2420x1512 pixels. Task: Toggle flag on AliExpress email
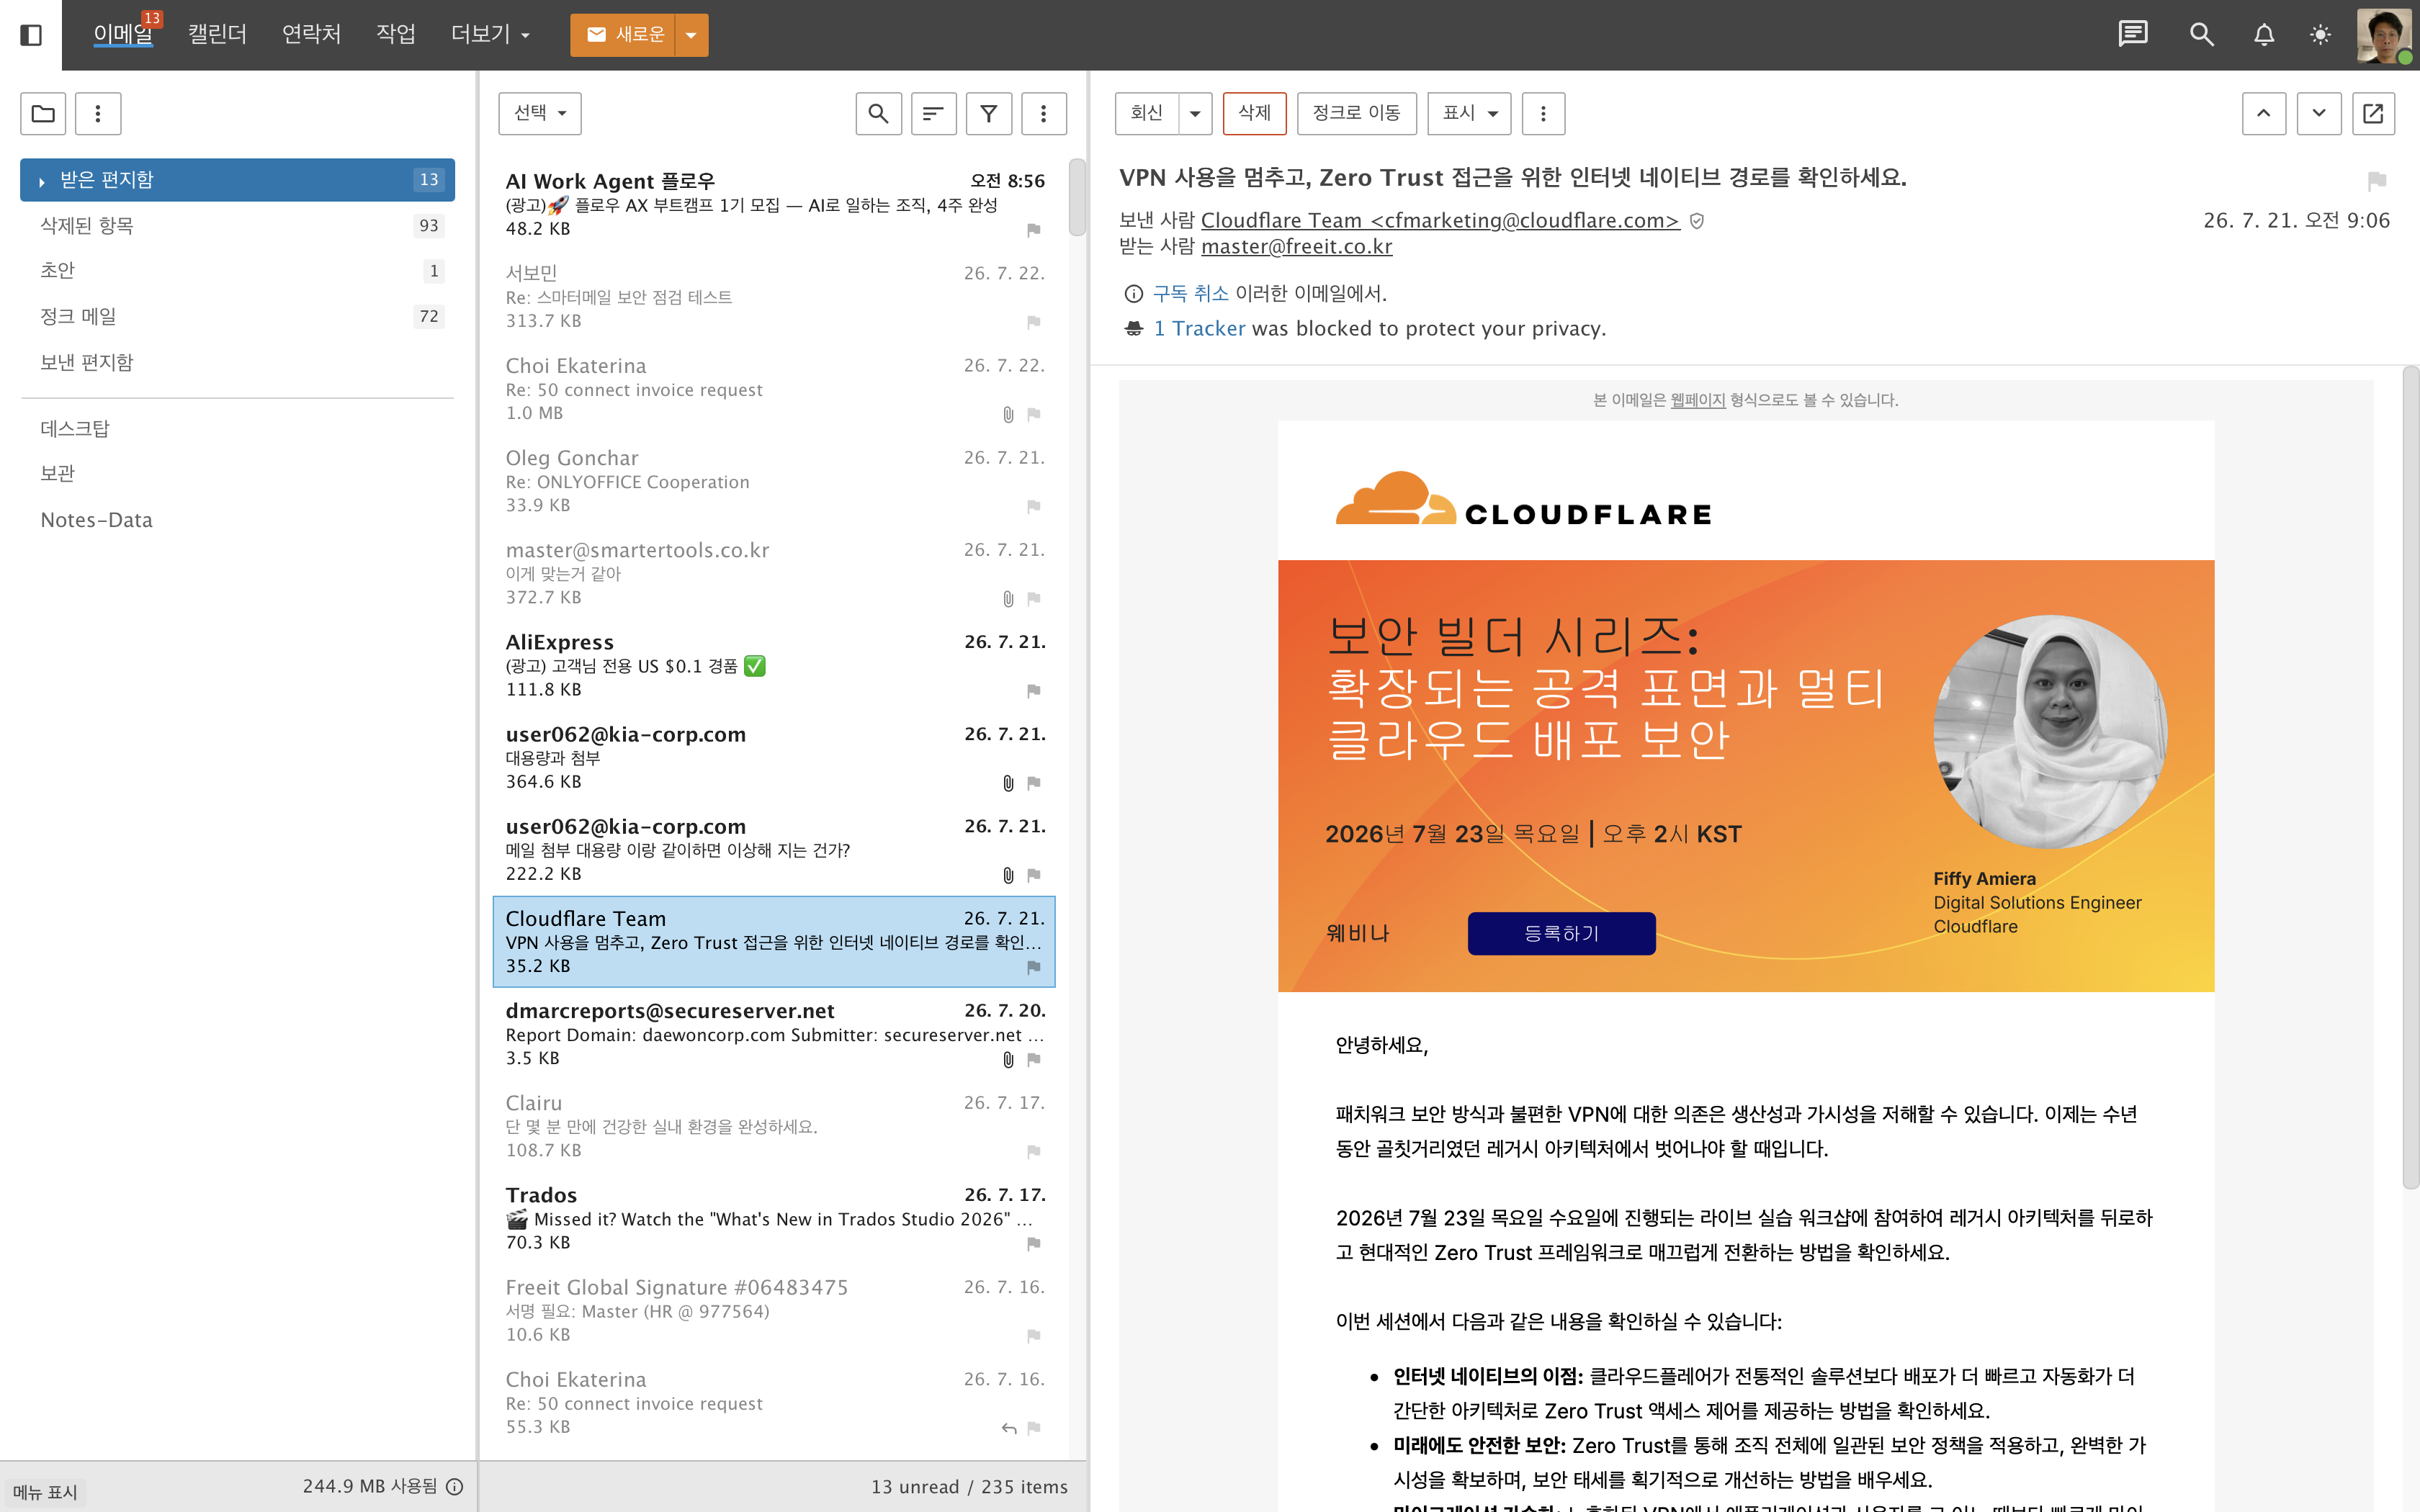coord(1034,691)
